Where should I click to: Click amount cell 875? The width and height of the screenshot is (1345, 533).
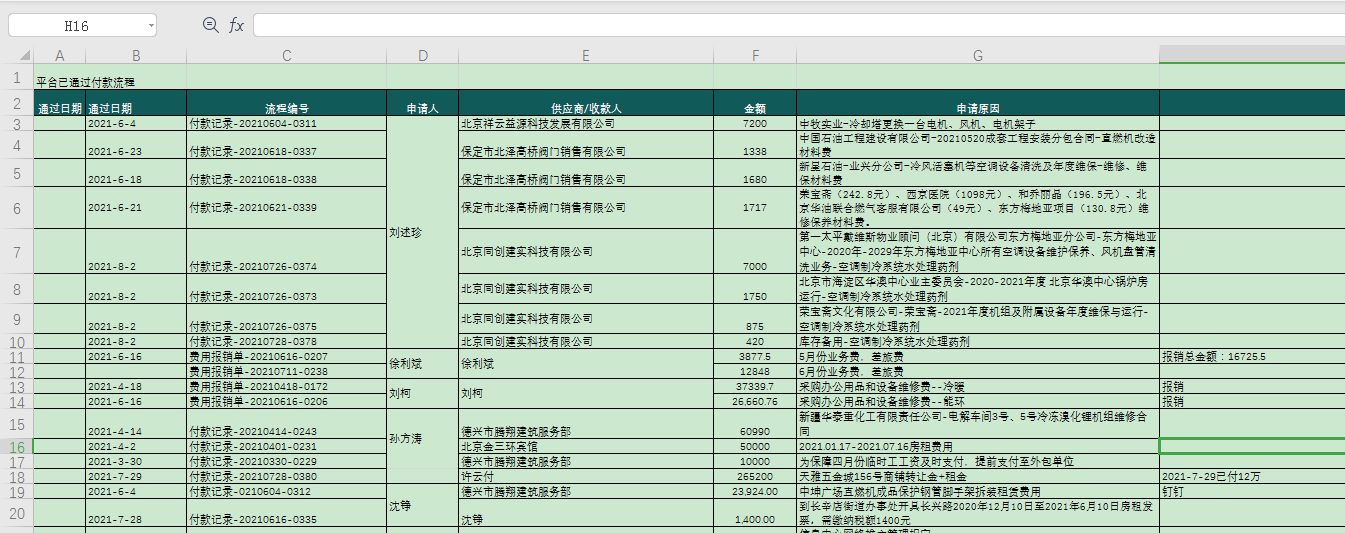point(755,320)
